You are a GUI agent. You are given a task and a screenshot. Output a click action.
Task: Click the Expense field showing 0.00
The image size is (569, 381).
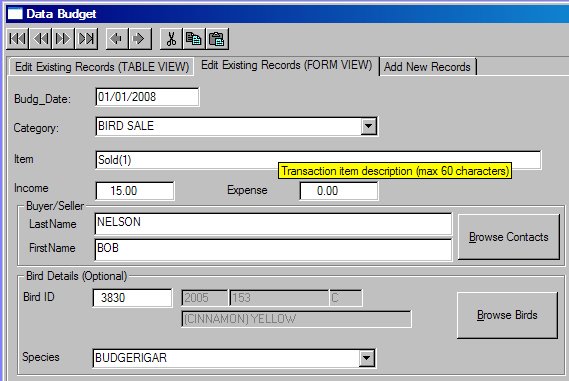tap(339, 191)
